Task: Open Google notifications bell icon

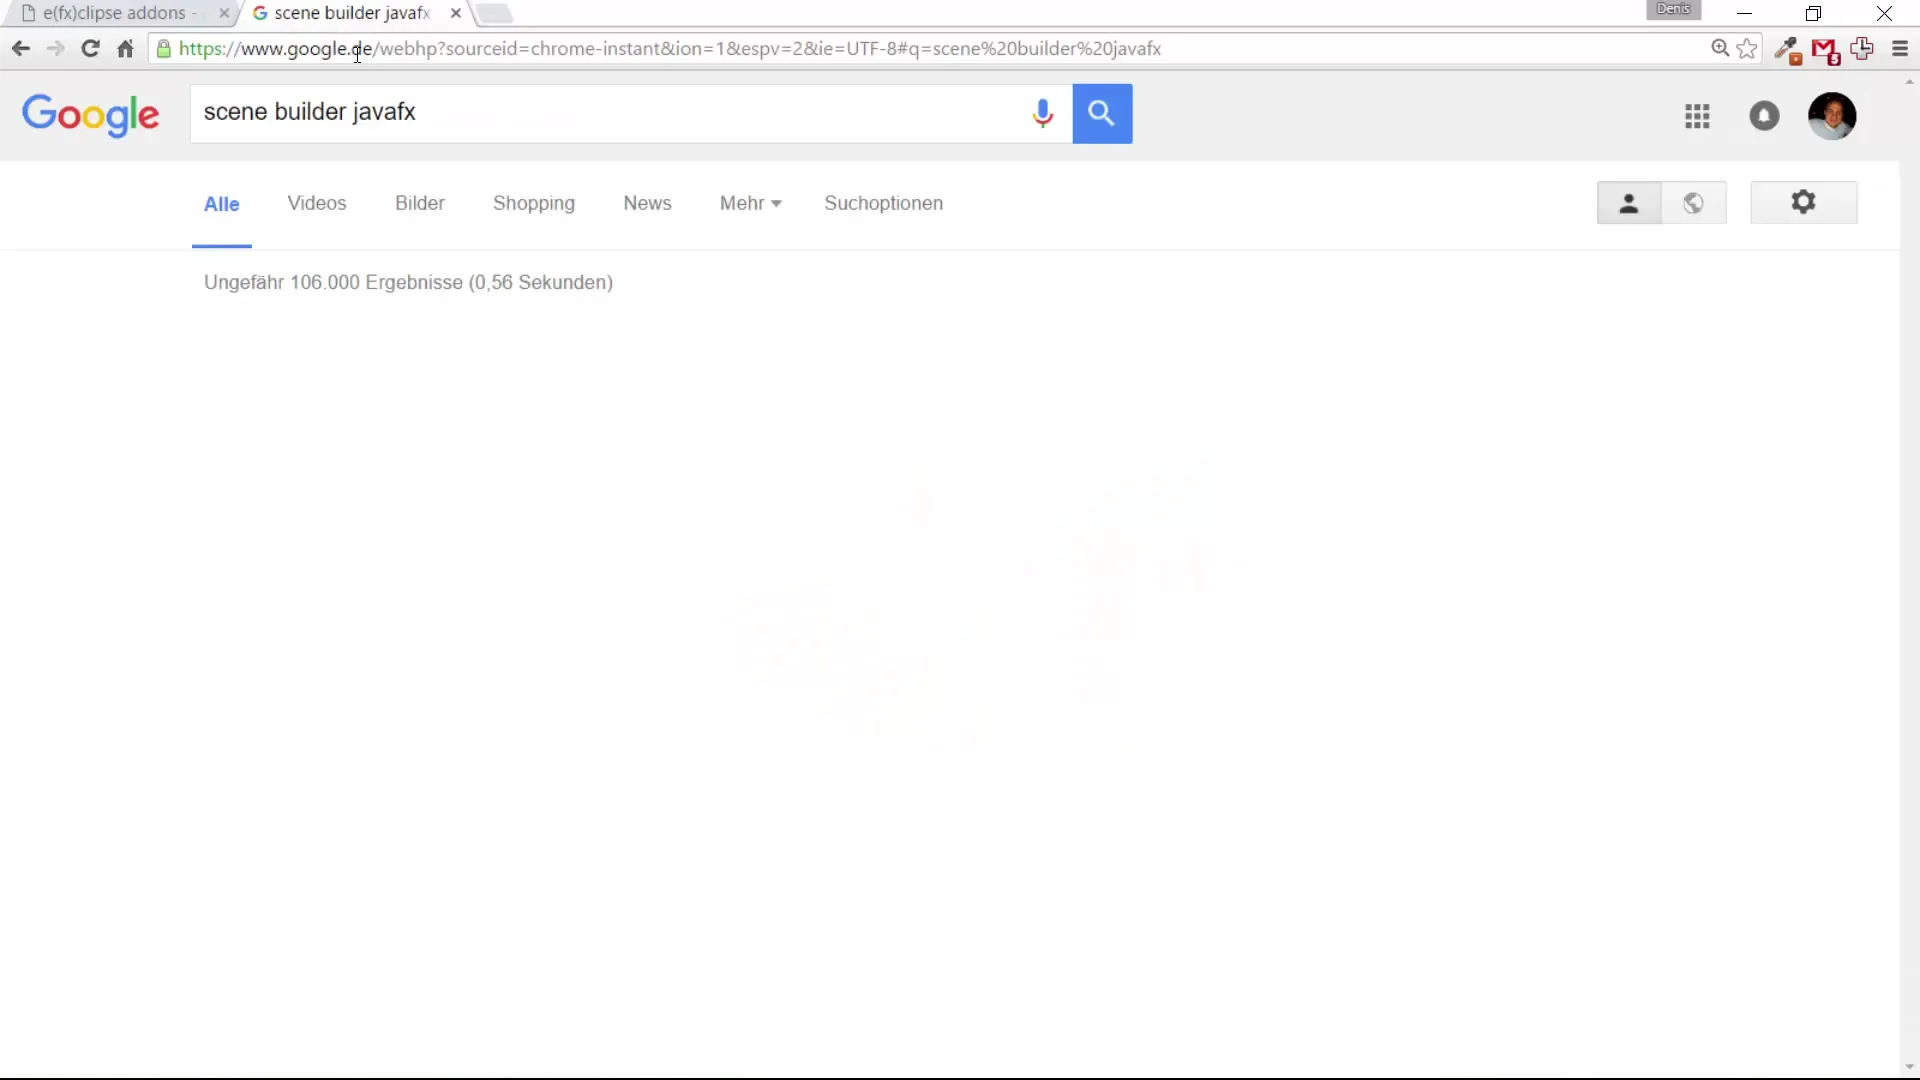Action: click(x=1764, y=116)
